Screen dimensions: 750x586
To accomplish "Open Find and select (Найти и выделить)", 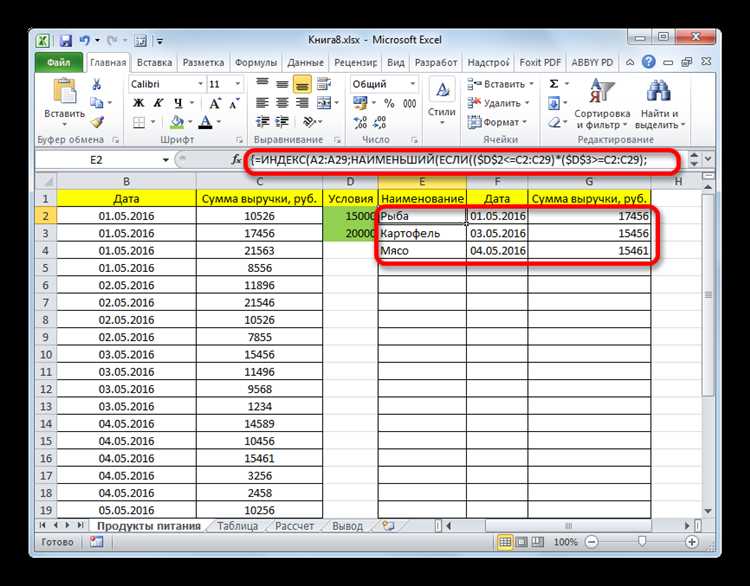I will pos(660,104).
